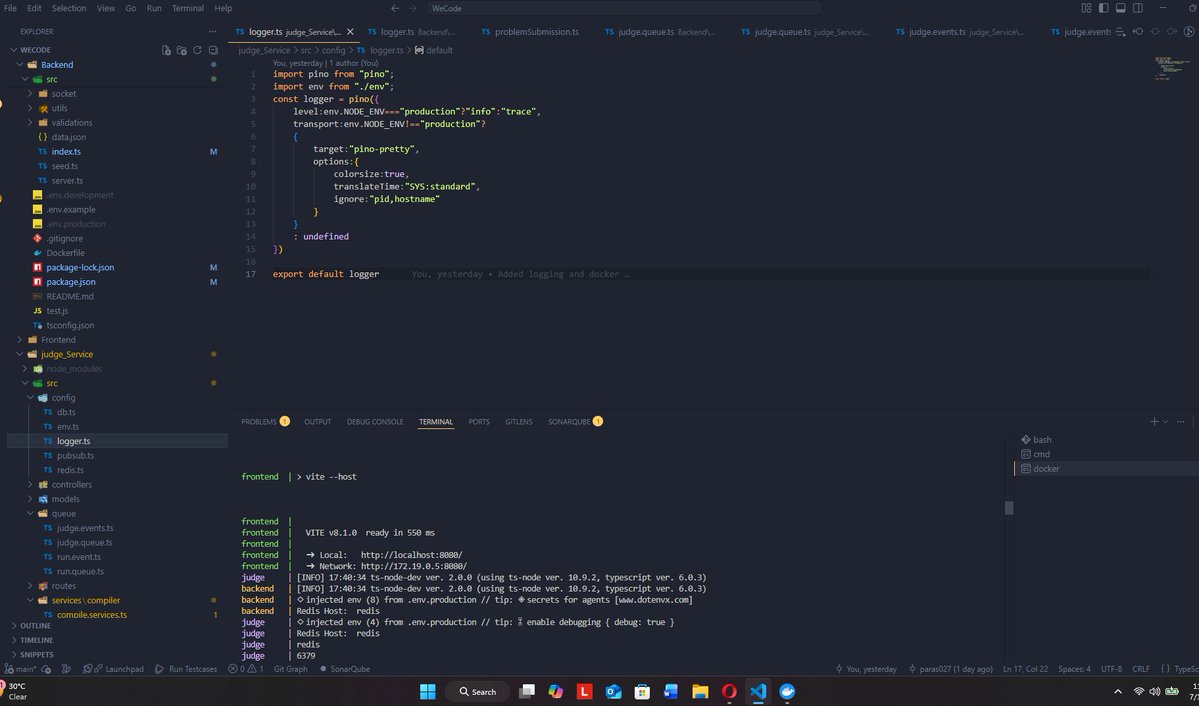Viewport: 1199px width, 706px height.
Task: Click the cloud publish icon beside main branch
Action: [47, 669]
